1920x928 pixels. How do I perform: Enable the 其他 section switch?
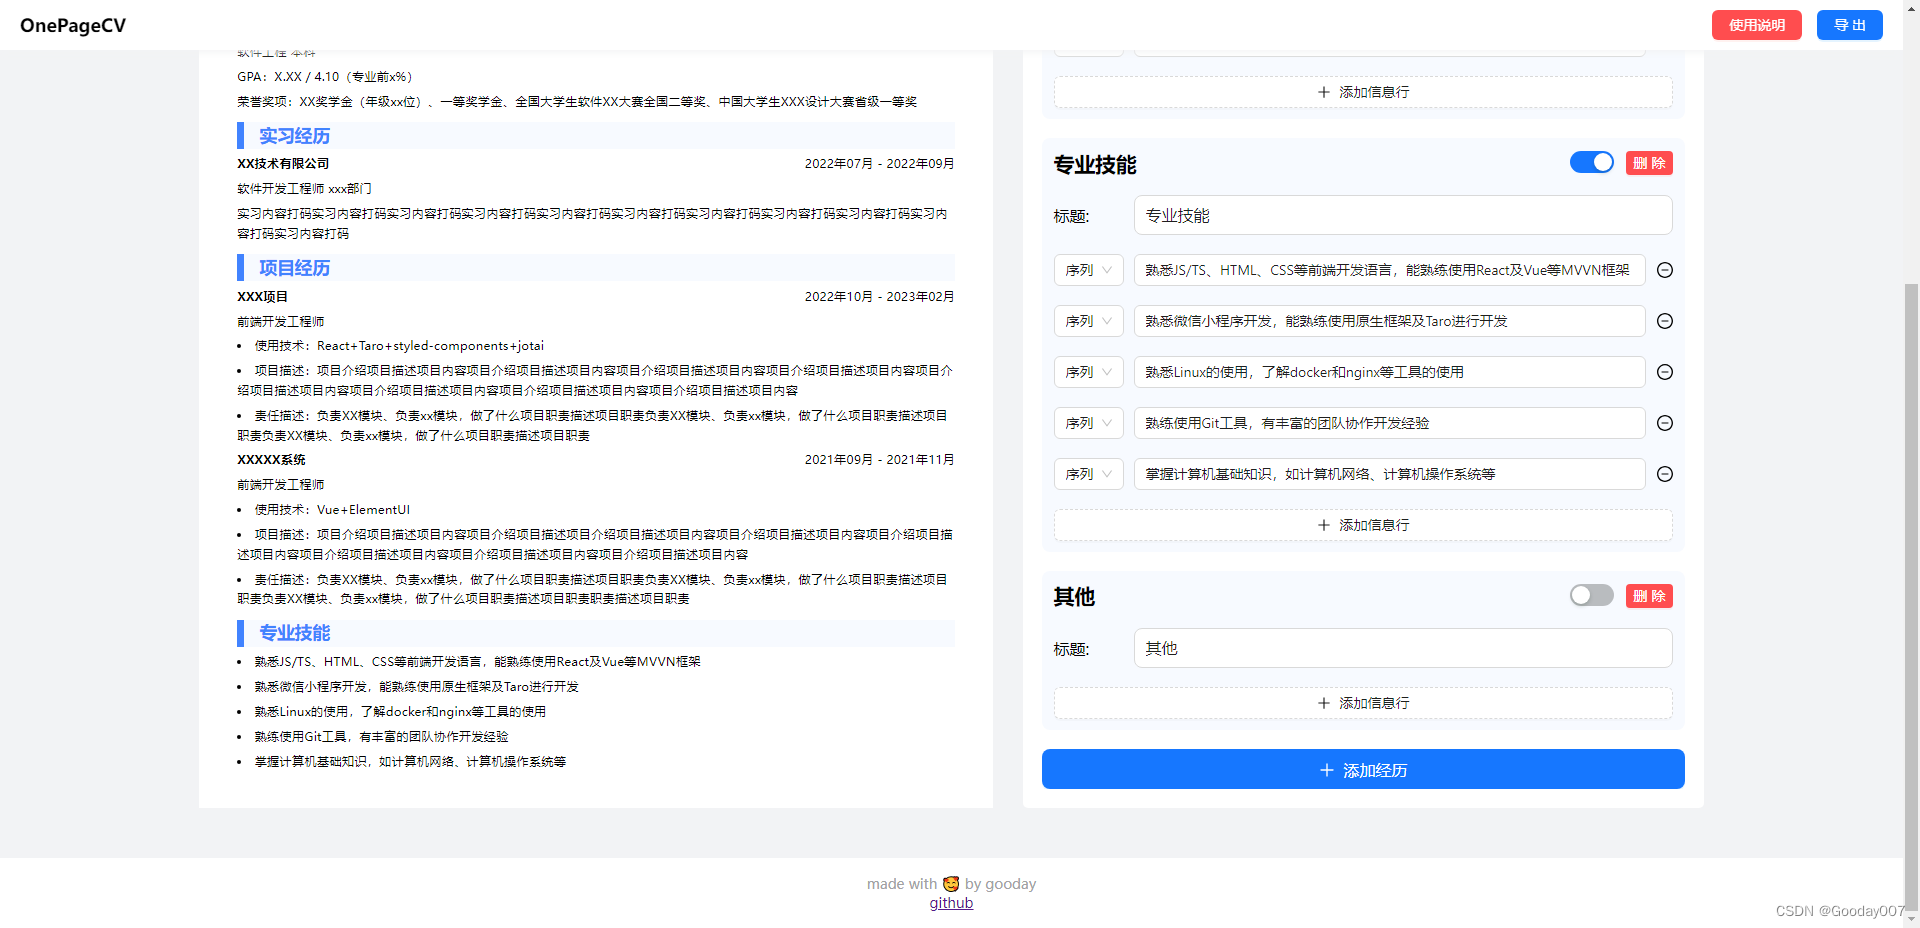click(x=1591, y=595)
